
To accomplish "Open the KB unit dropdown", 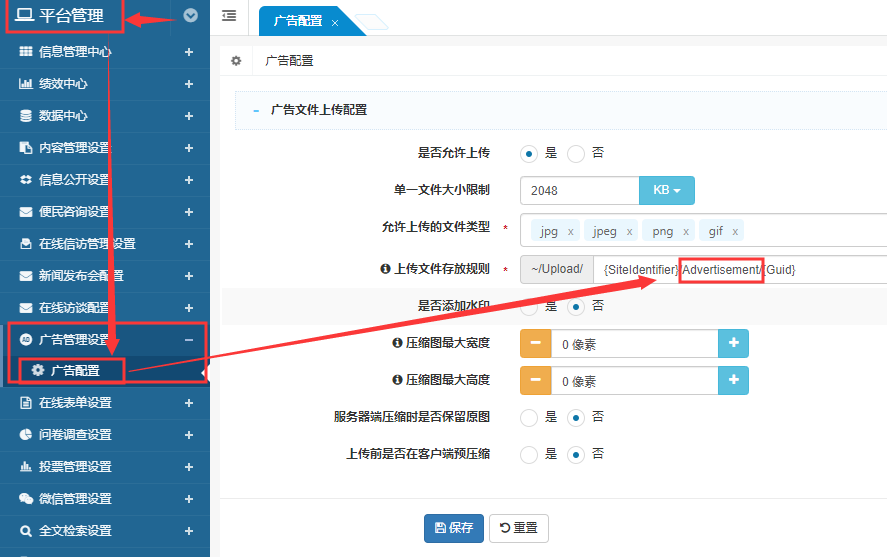I will 666,190.
